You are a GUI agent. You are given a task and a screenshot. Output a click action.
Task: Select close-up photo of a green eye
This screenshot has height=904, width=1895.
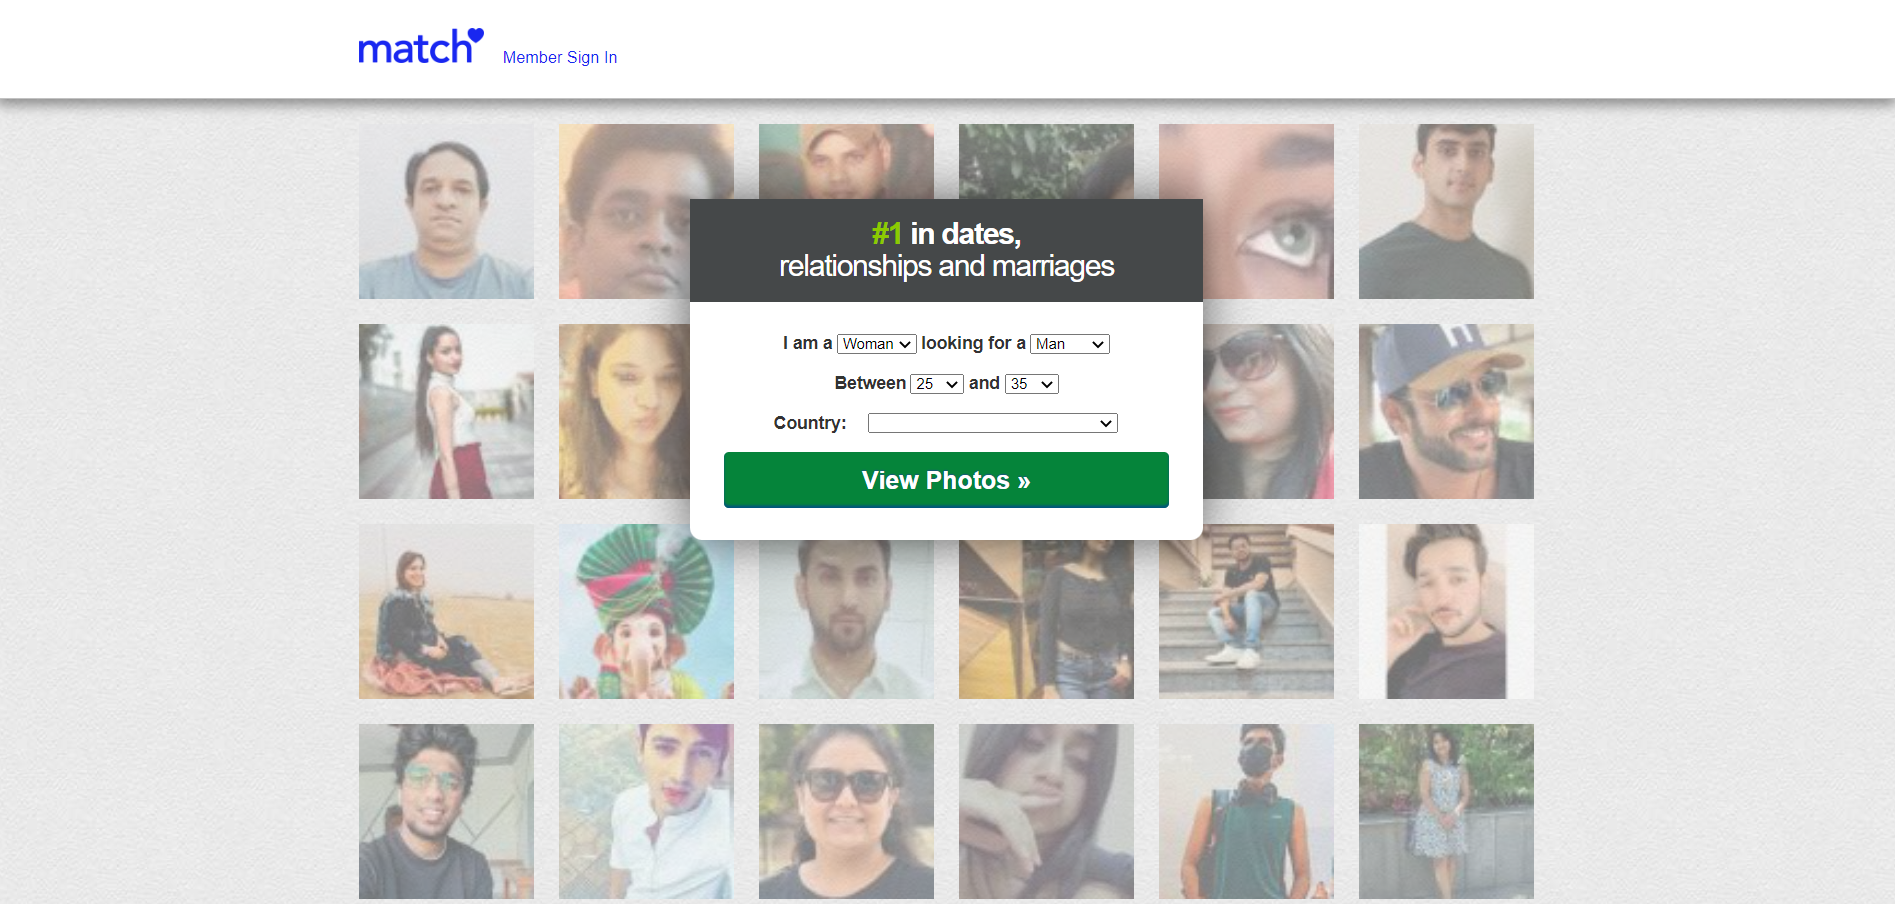(1268, 211)
